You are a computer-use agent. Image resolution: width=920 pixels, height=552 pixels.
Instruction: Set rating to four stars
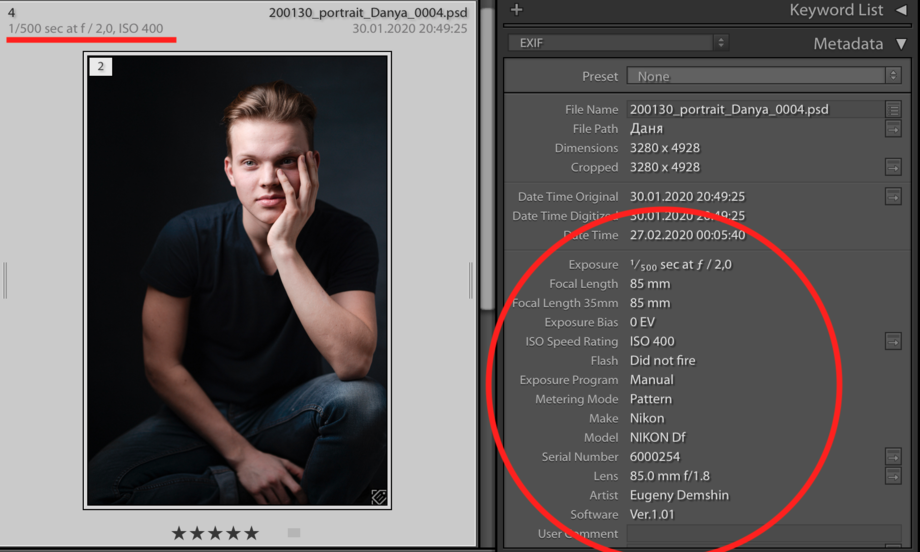[234, 533]
